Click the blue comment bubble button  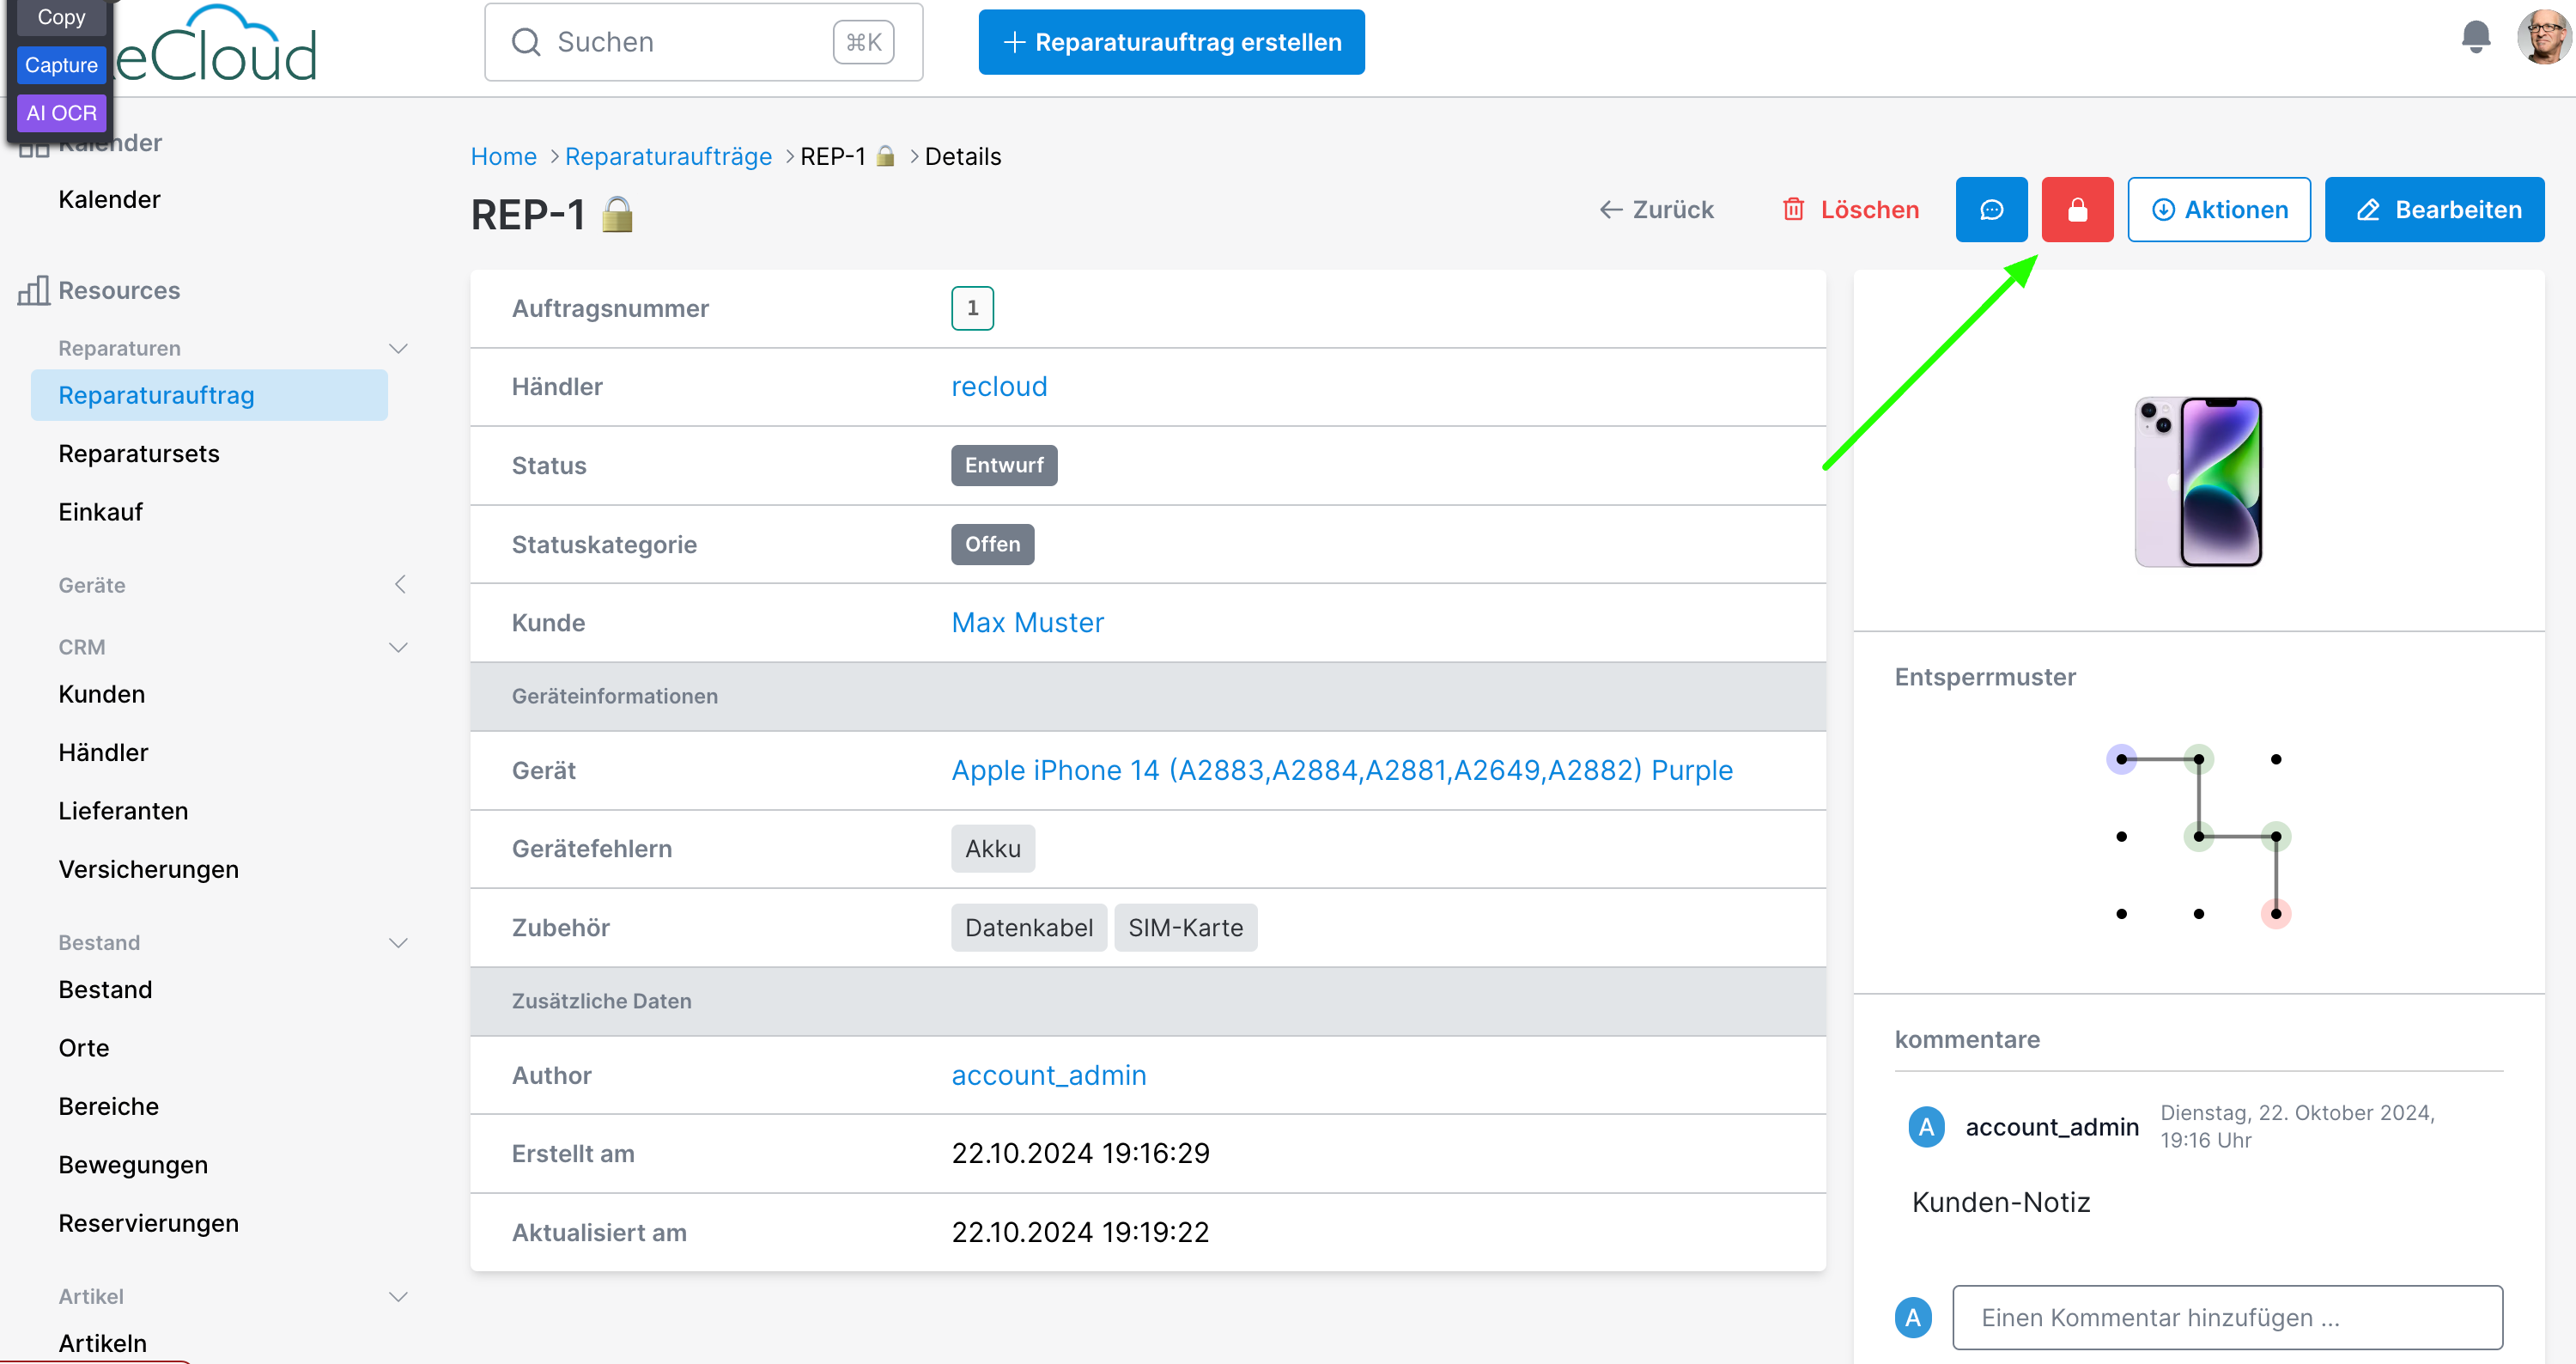pos(1991,210)
